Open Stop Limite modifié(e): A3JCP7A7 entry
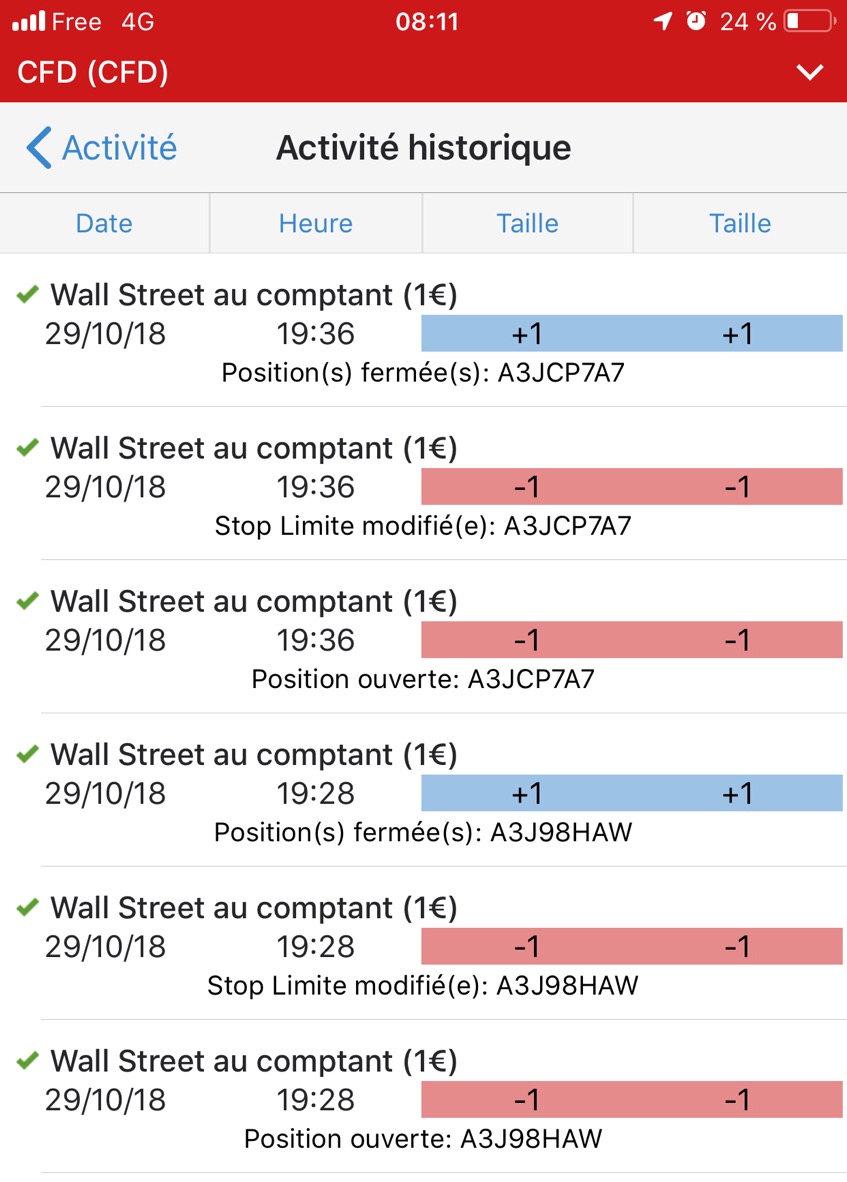Viewport: 847px width, 1182px height. point(423,526)
